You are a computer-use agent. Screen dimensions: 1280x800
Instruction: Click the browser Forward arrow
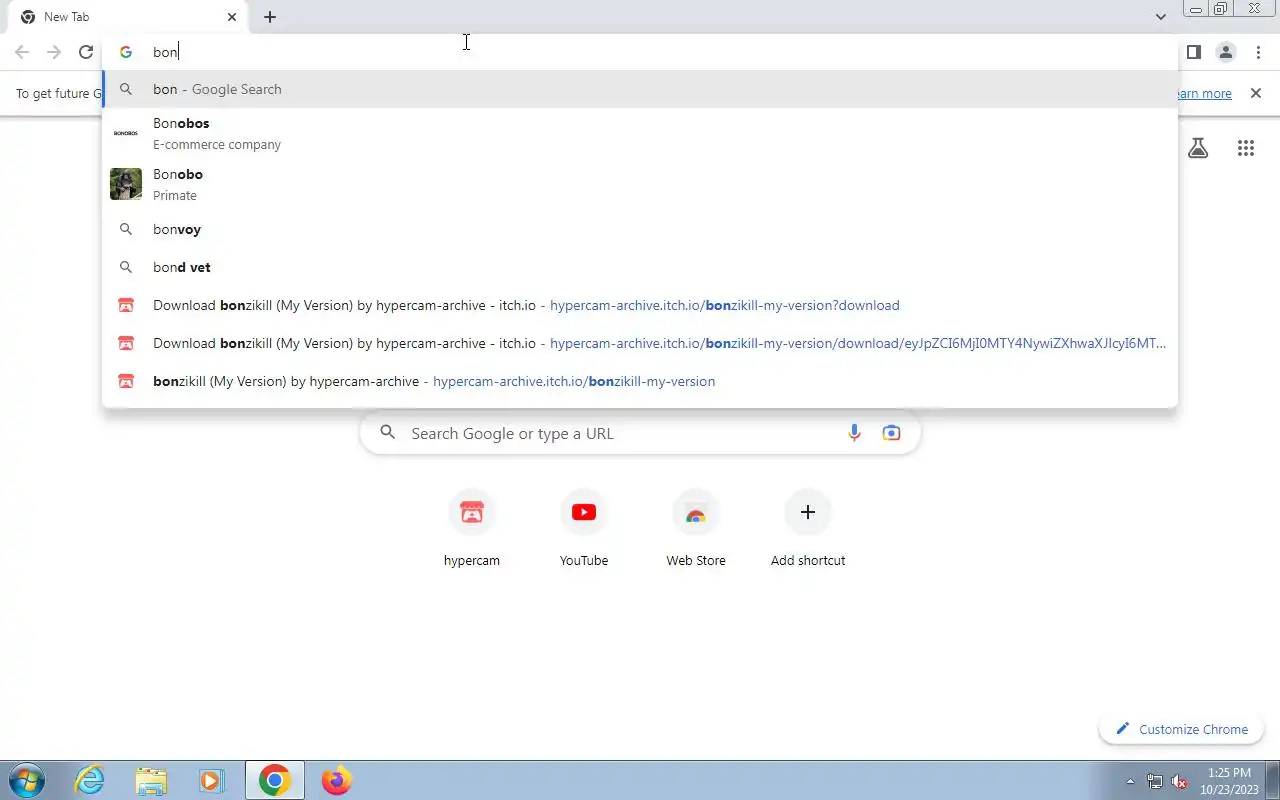coord(54,52)
